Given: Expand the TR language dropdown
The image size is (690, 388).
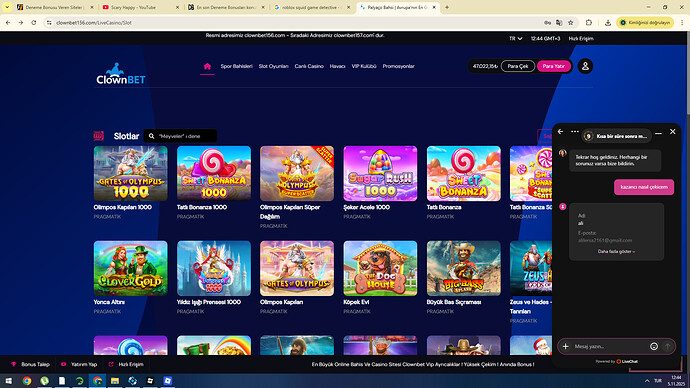Looking at the screenshot, I should click(x=515, y=39).
